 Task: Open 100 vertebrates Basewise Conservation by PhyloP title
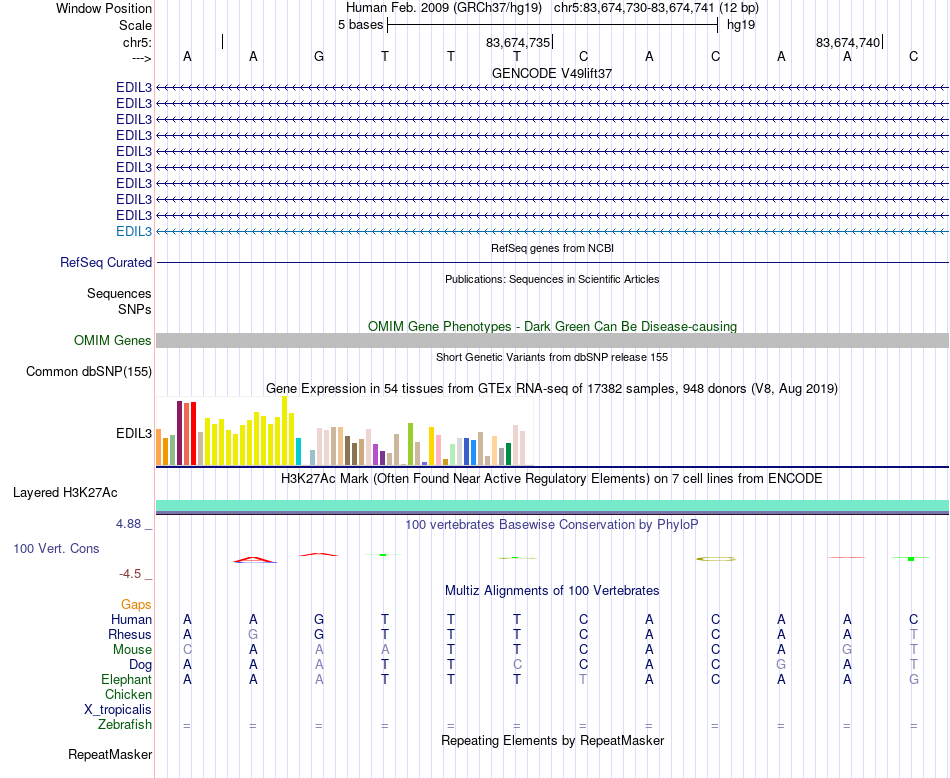coord(552,525)
